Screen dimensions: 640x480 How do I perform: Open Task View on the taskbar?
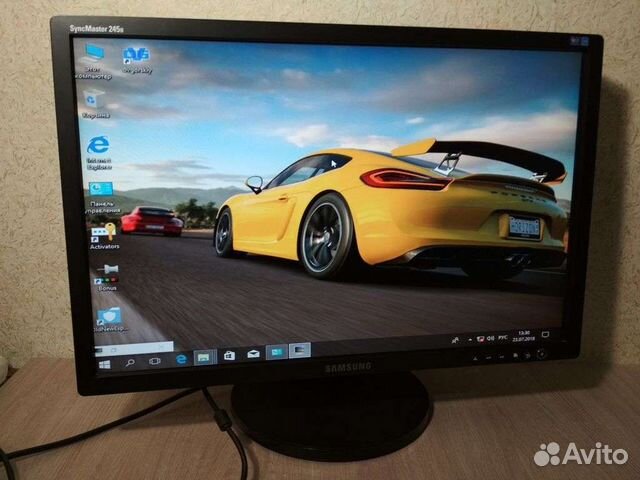154,361
